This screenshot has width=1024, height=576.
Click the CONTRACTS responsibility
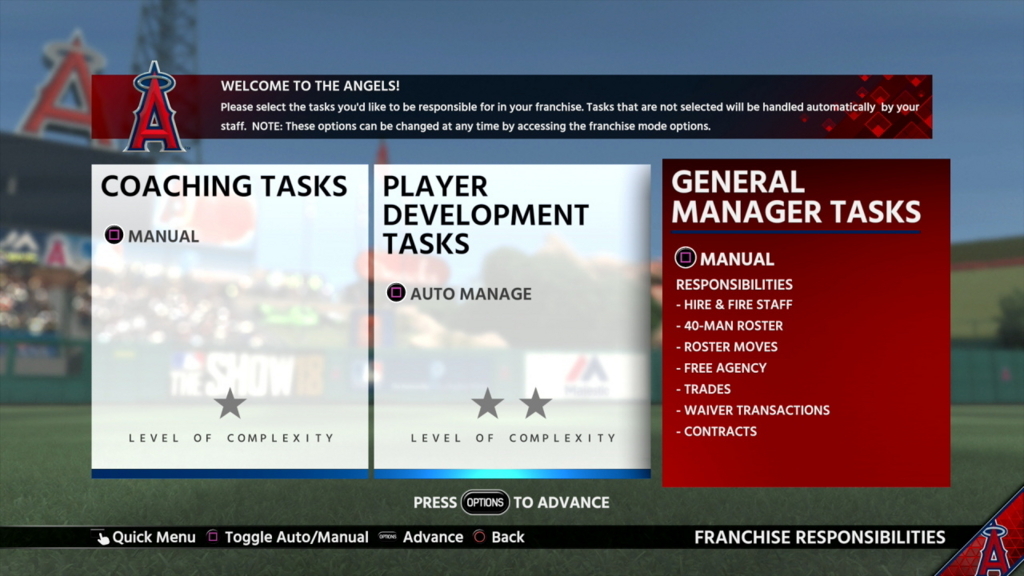pyautogui.click(x=716, y=431)
